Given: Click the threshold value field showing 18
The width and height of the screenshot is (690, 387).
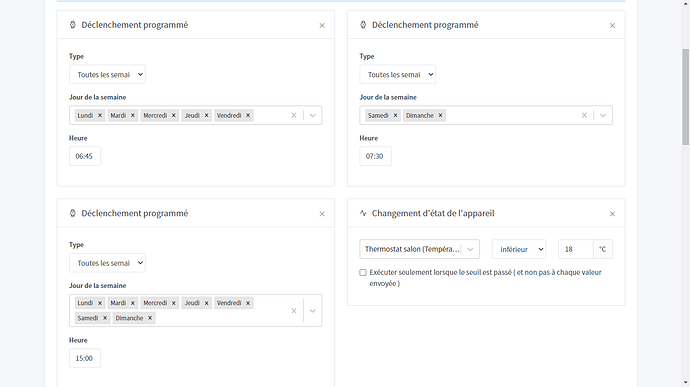Looking at the screenshot, I should 576,249.
